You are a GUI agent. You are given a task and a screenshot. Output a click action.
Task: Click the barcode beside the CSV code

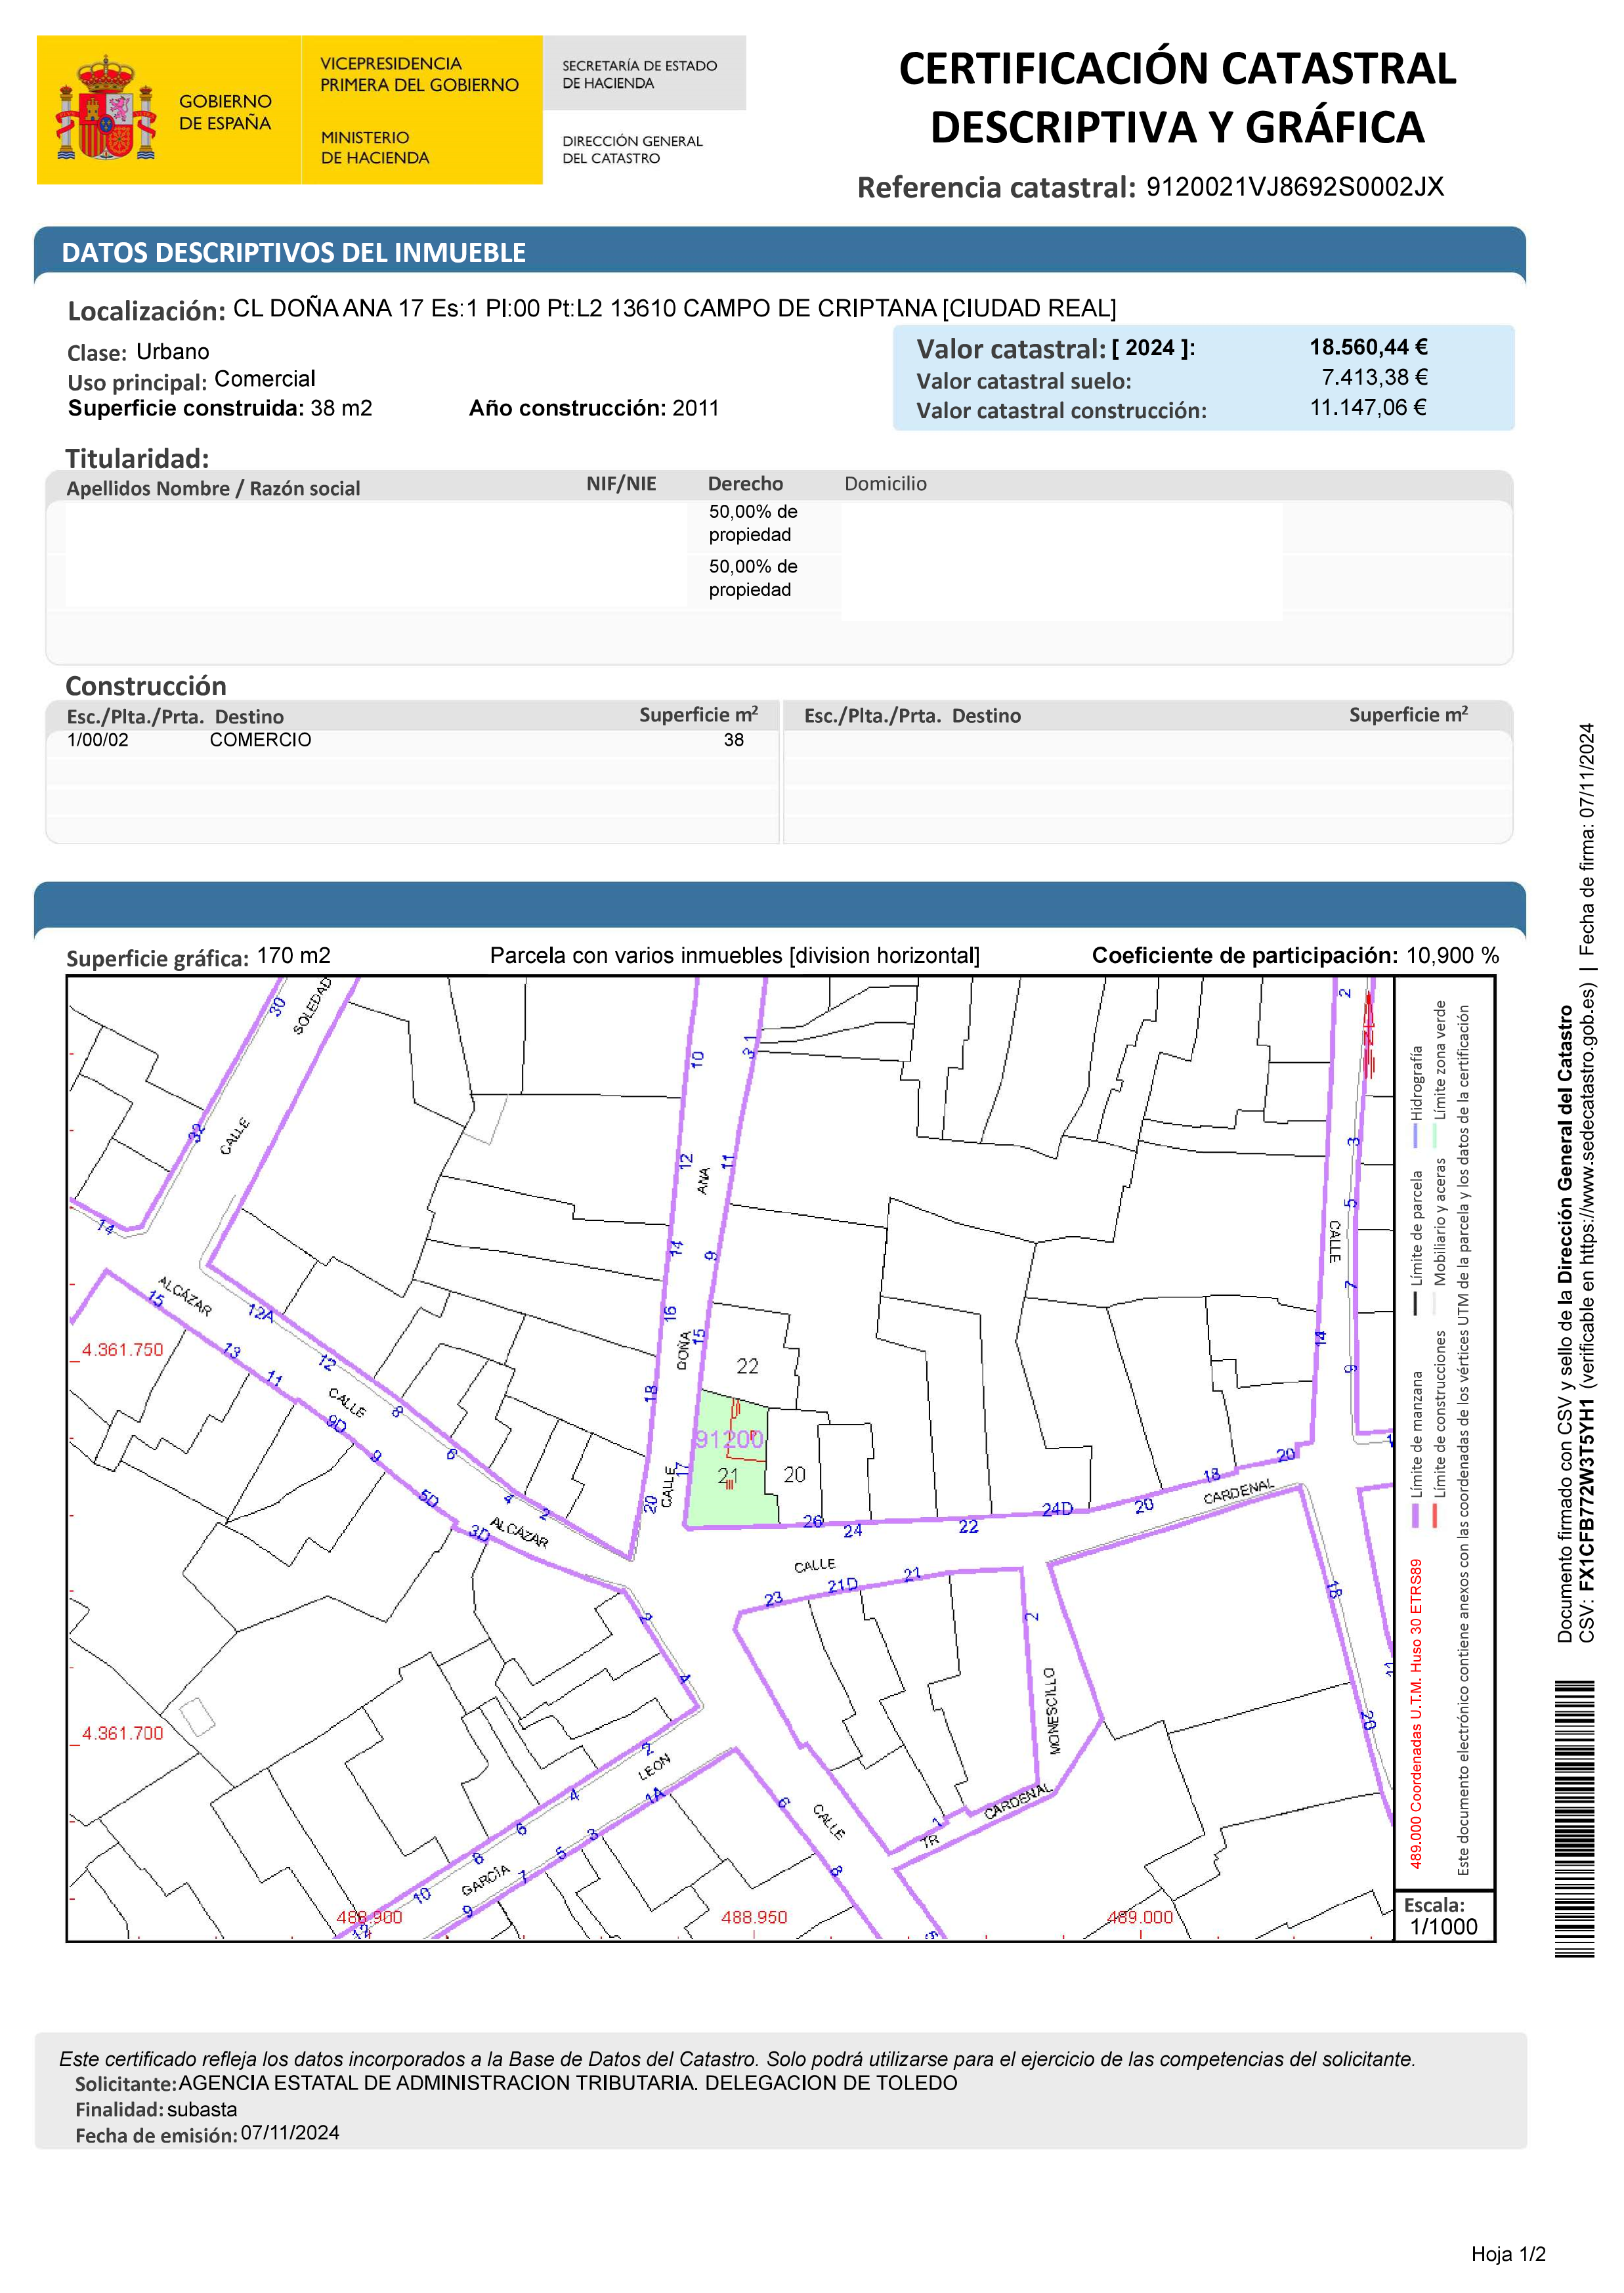pos(1574,1818)
